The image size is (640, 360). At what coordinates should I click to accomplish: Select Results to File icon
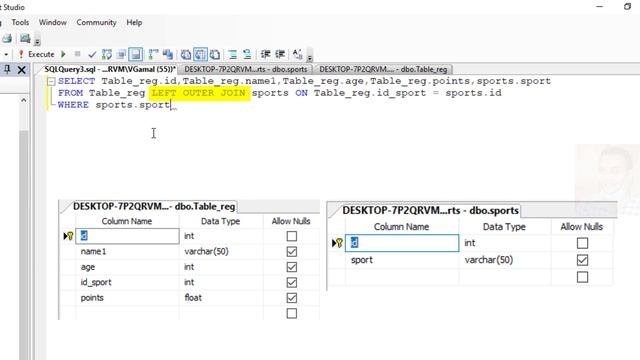215,54
